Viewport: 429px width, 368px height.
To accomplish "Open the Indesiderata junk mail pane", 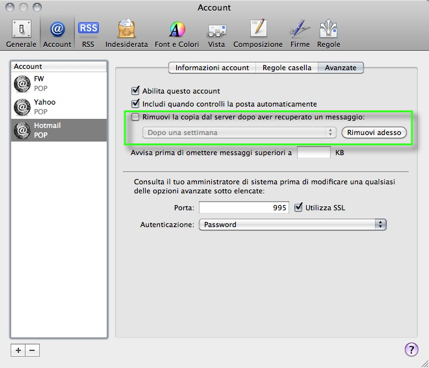I will coord(126,34).
